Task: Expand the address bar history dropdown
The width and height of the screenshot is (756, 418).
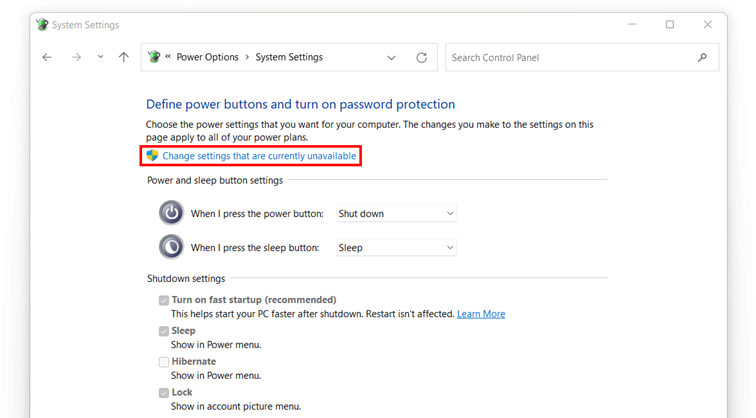Action: 391,58
